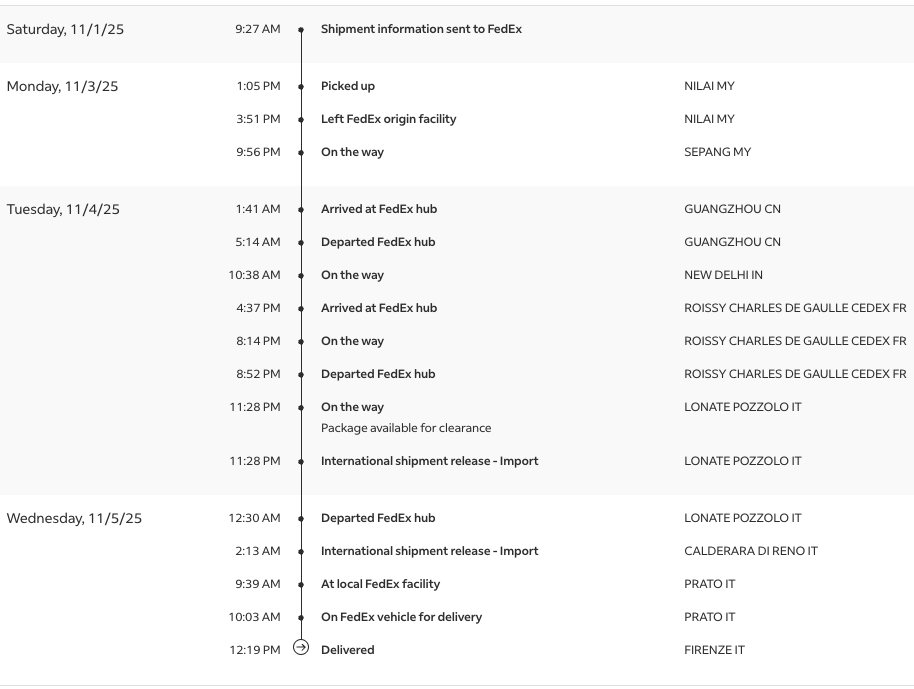Click the 12:19 PM delivery time
Viewport: 914px width, 689px height.
(x=255, y=650)
